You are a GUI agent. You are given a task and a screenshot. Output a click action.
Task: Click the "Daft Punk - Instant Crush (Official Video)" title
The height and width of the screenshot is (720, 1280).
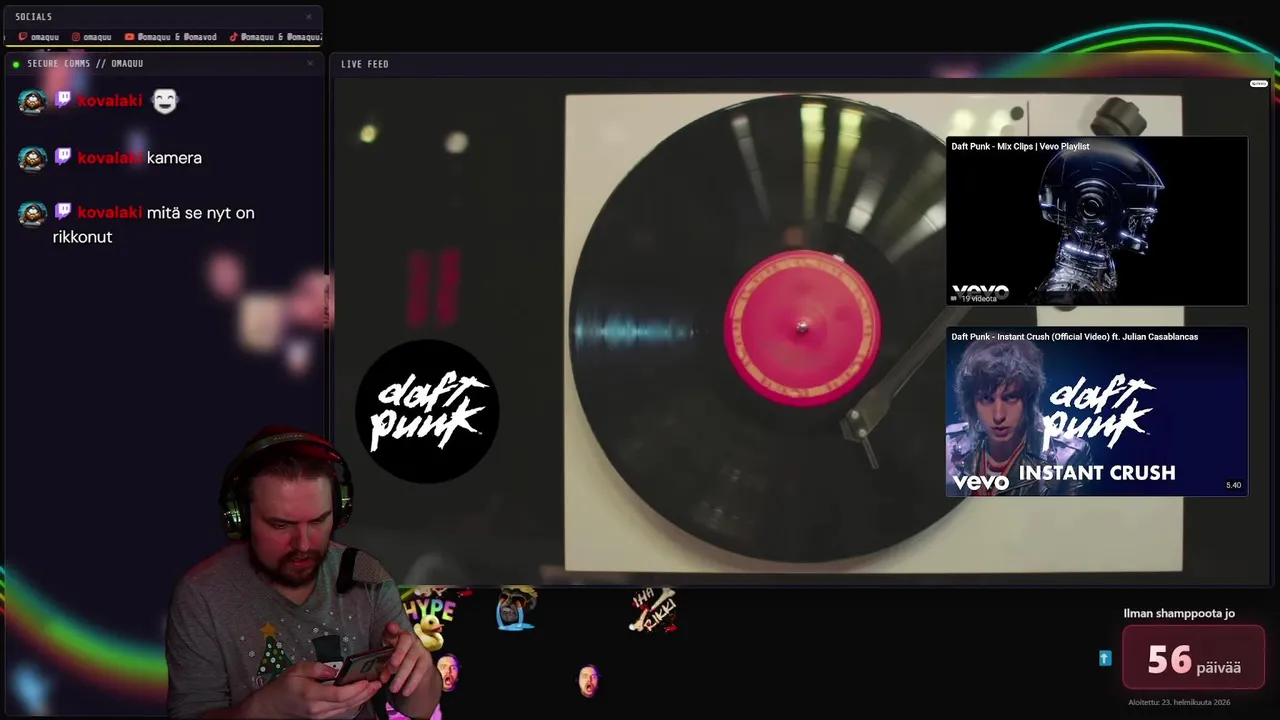[1074, 337]
